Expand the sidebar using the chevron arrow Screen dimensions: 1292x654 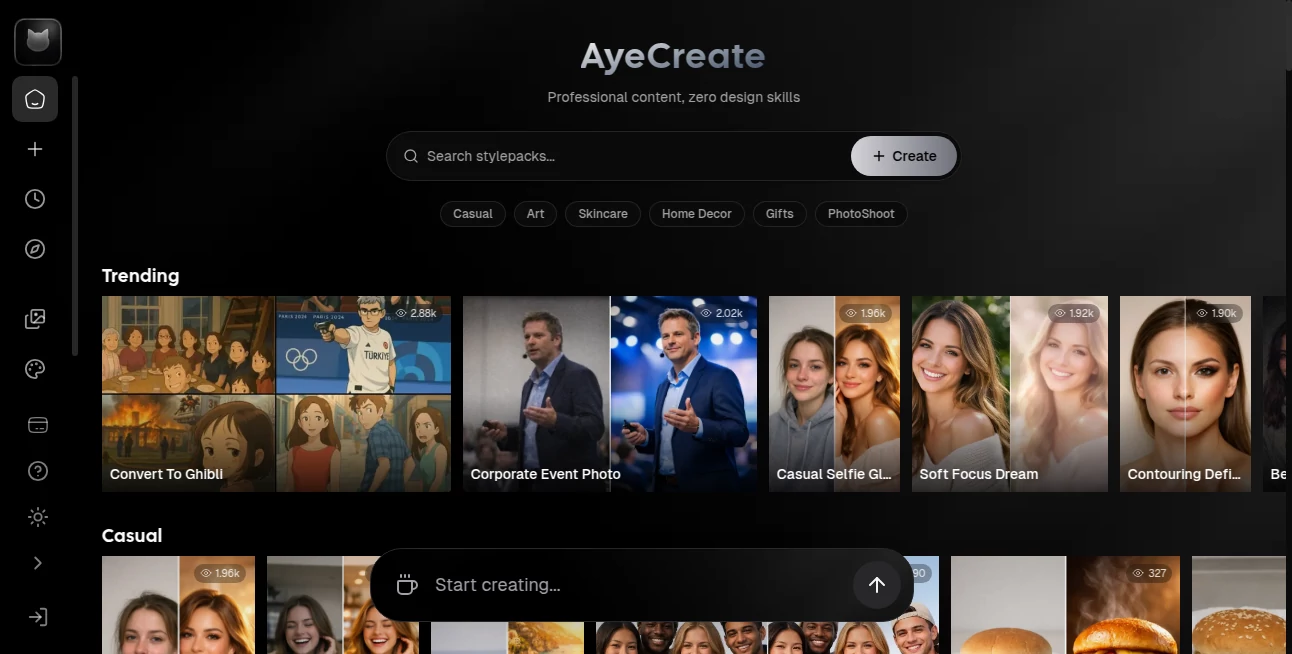pyautogui.click(x=37, y=562)
